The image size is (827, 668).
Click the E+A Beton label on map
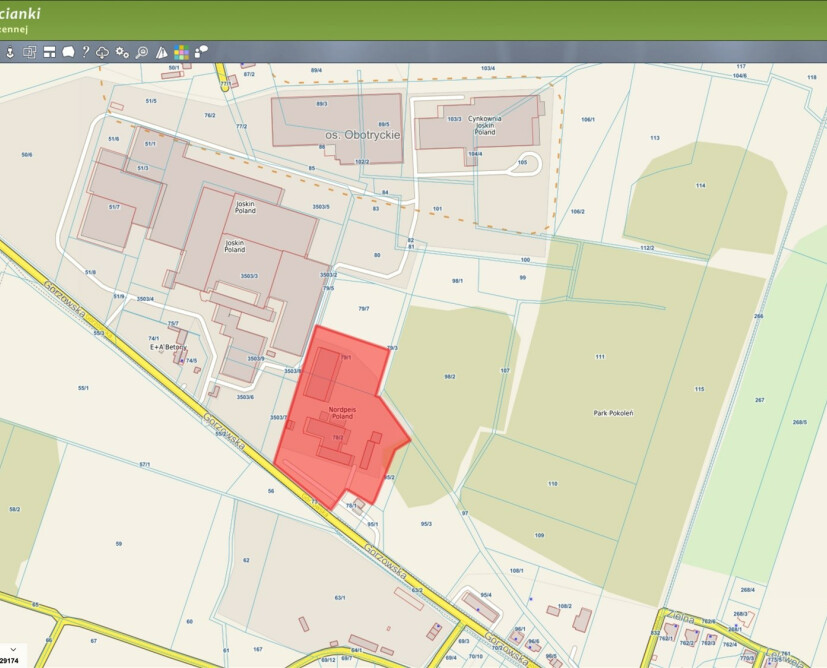pyautogui.click(x=168, y=347)
